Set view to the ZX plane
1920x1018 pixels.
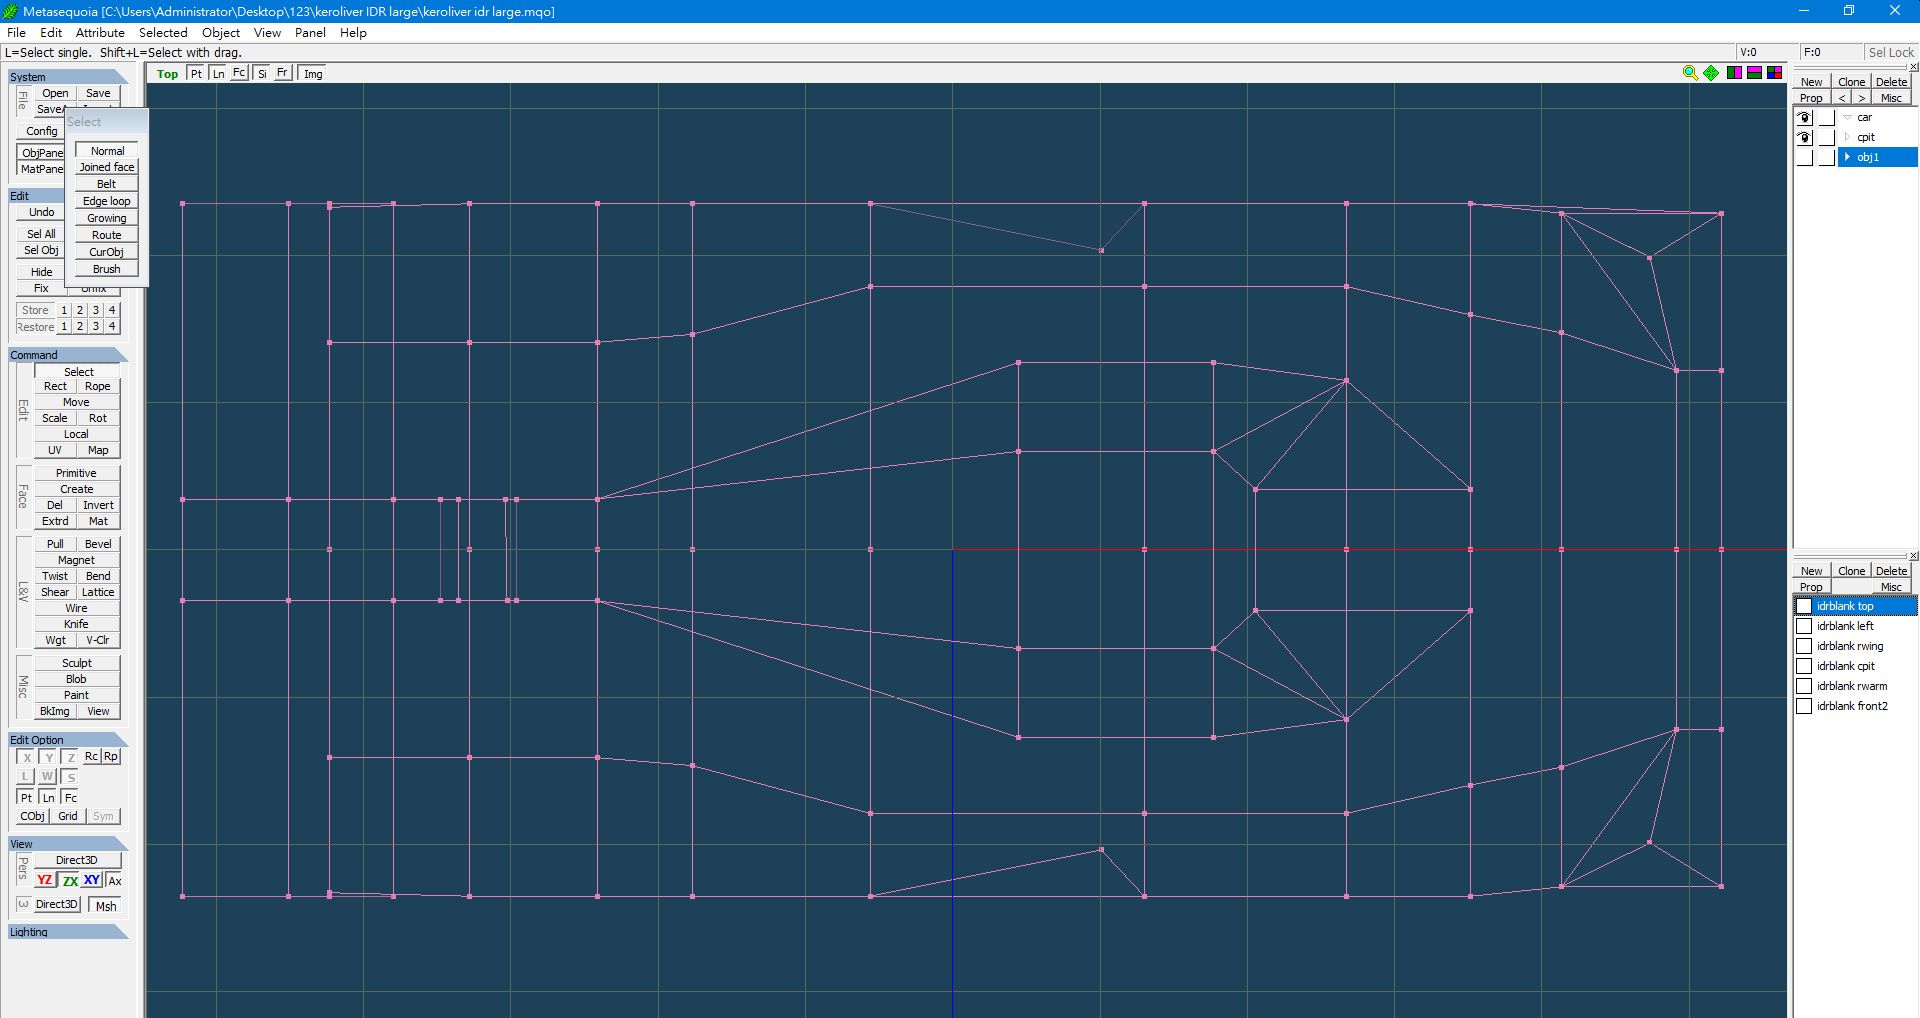pyautogui.click(x=70, y=880)
